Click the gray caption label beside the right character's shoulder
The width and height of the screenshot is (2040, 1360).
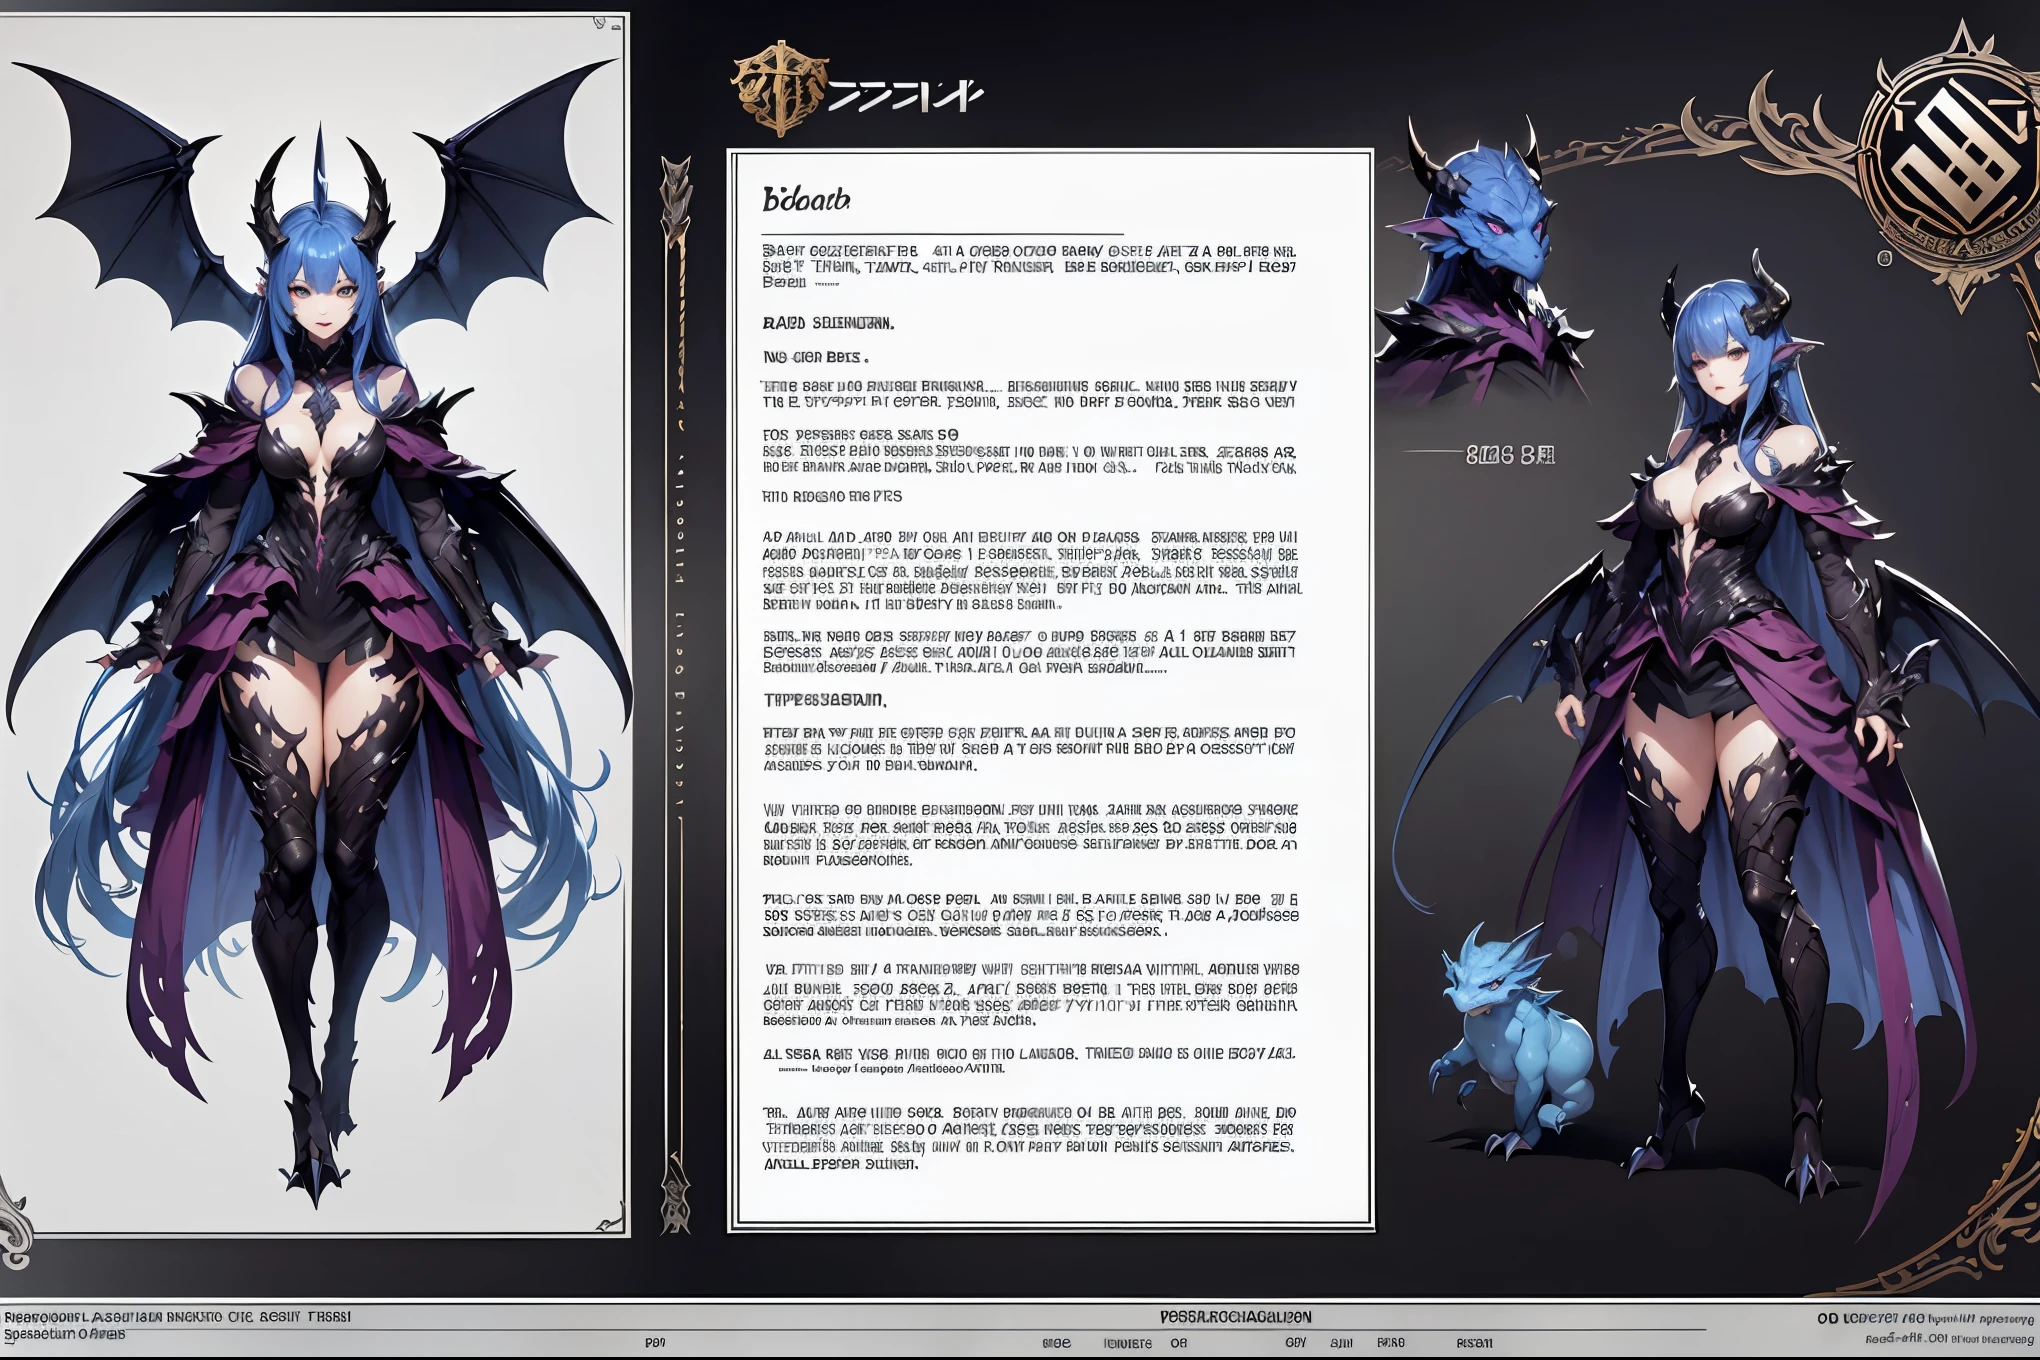click(1510, 455)
